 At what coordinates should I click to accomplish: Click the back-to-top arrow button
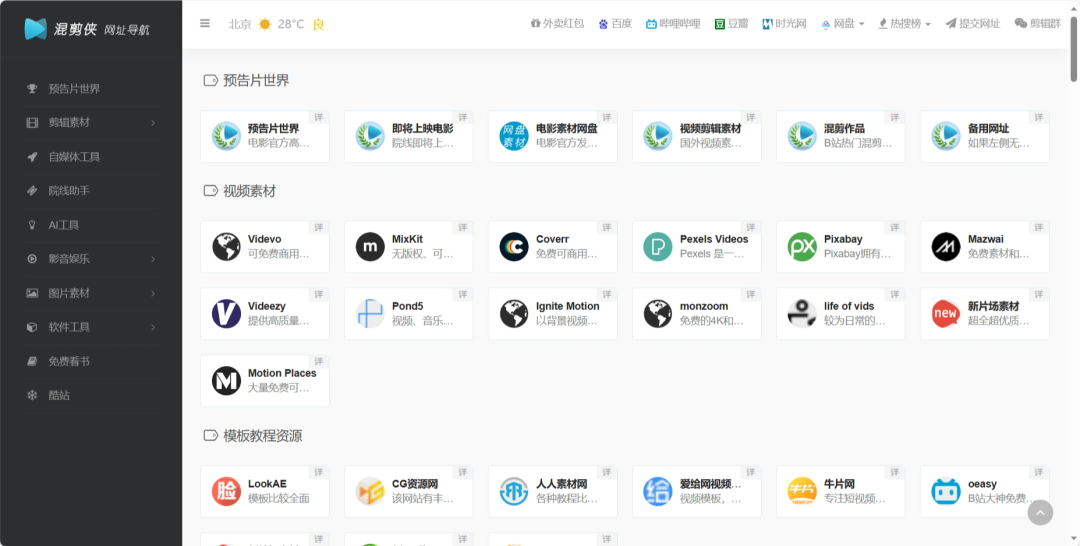[1040, 512]
